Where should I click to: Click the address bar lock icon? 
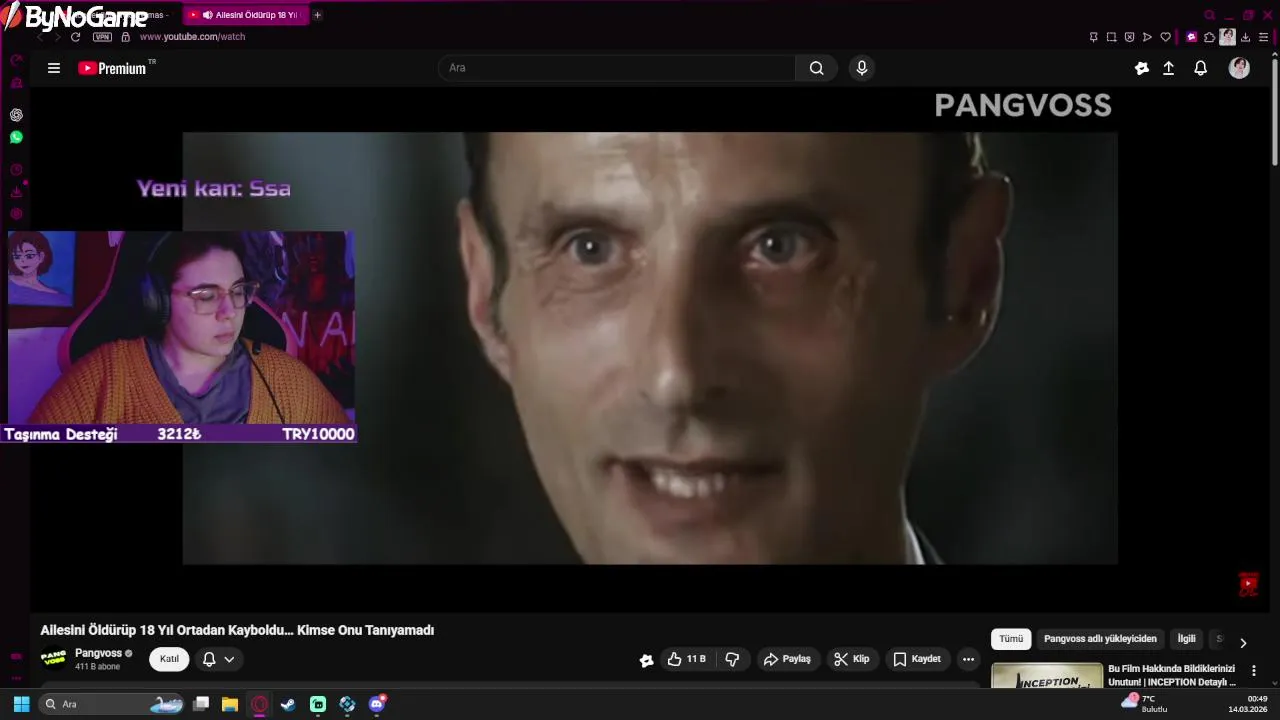(x=125, y=37)
